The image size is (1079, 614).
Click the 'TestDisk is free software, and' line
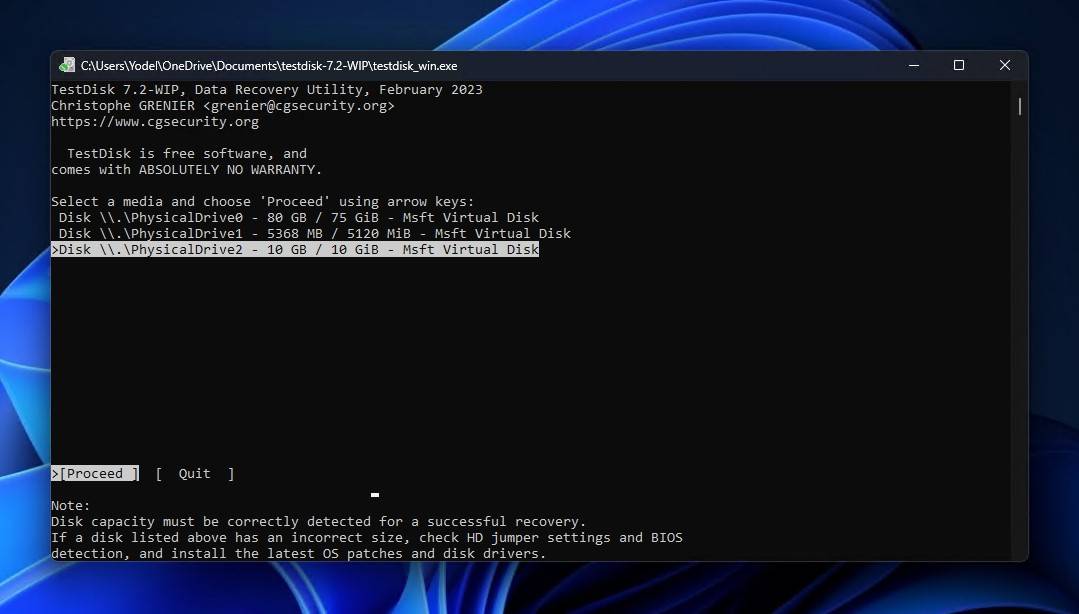point(186,154)
